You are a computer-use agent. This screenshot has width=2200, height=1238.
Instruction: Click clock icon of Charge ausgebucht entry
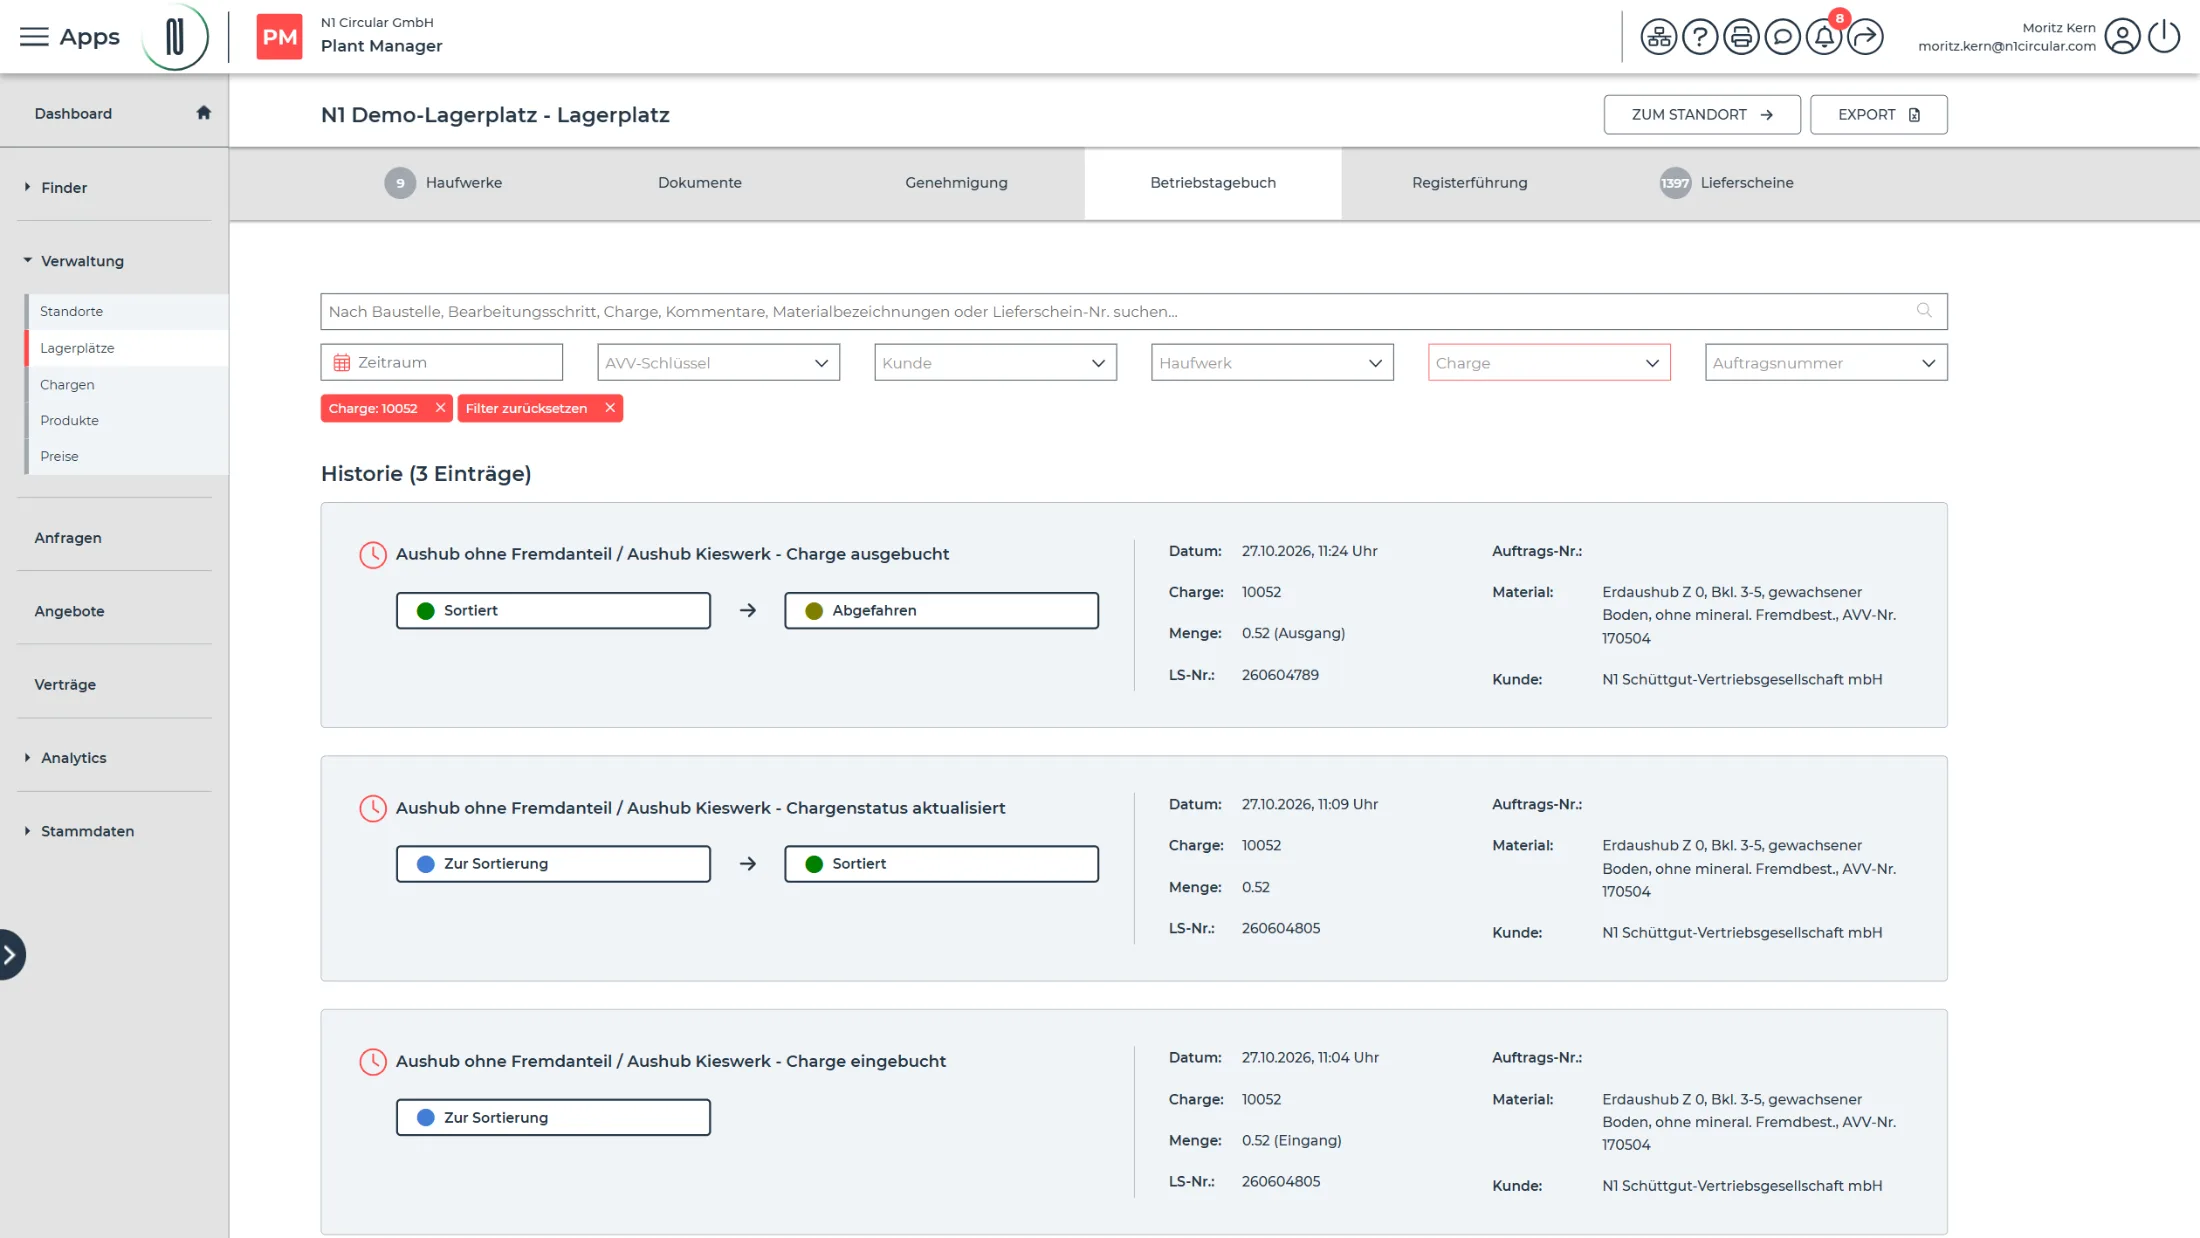pos(373,555)
